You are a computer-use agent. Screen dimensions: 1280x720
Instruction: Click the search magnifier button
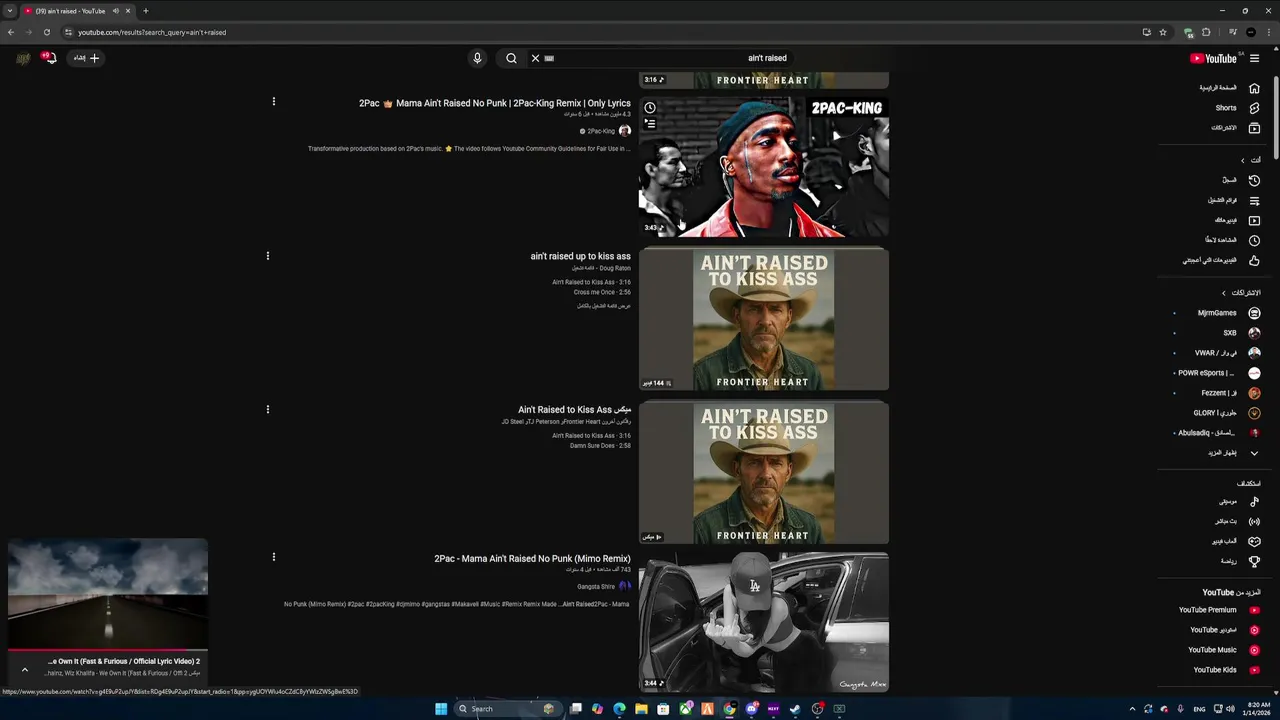511,58
